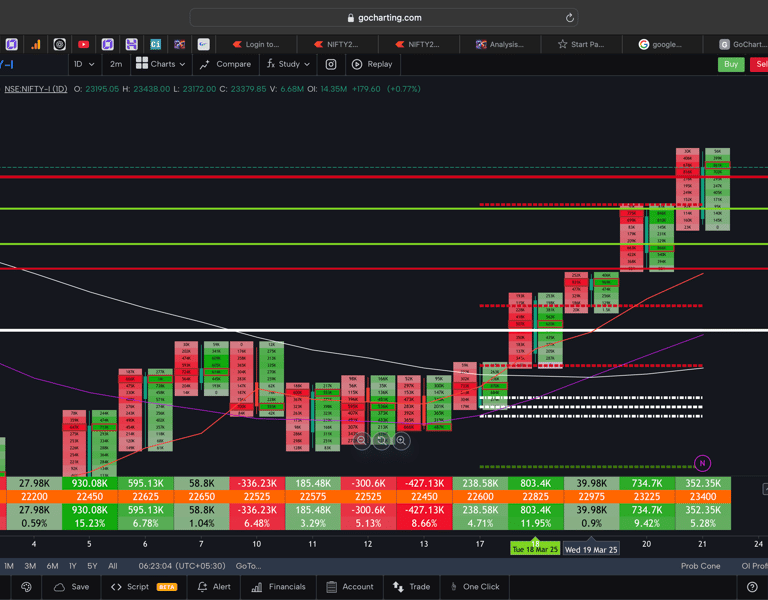
Task: Click the 803.4K delta cell in top row
Action: click(535, 483)
